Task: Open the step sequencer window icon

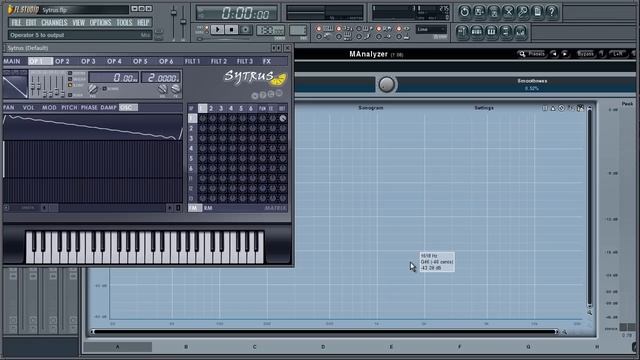Action: pyautogui.click(x=477, y=32)
